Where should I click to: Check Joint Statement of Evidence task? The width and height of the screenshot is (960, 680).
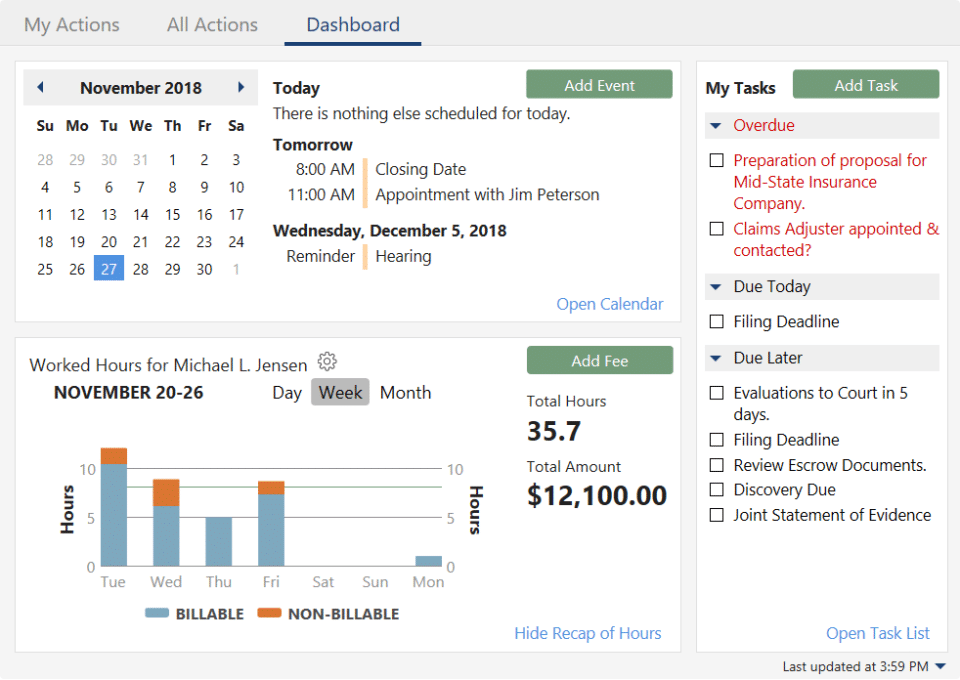716,515
